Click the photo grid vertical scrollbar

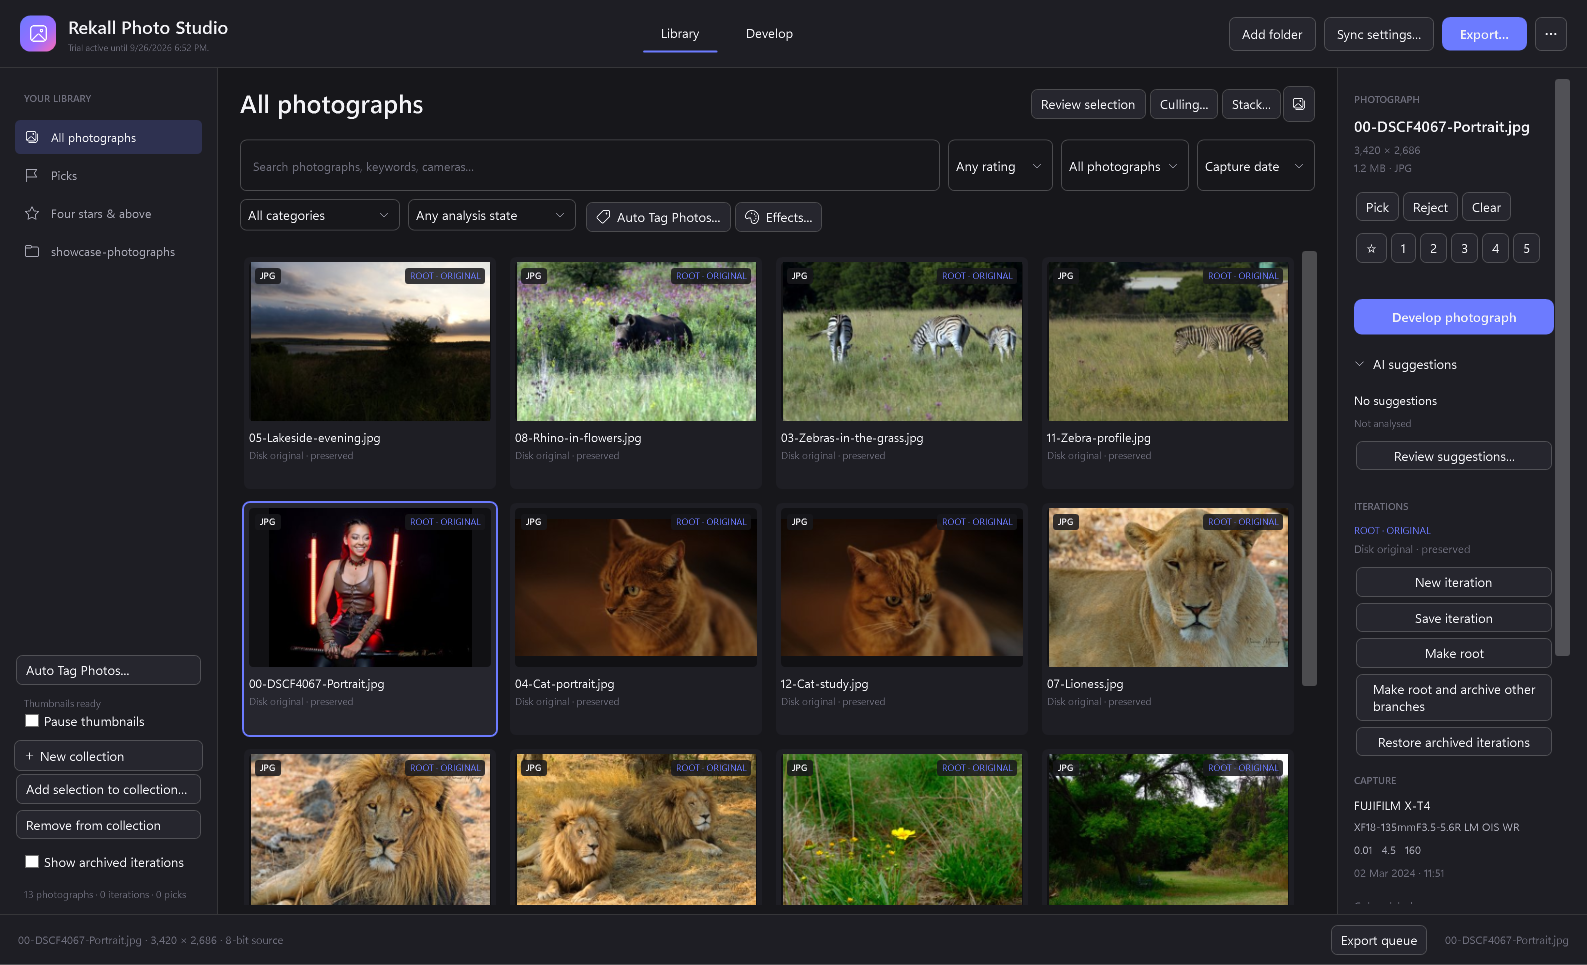1309,468
